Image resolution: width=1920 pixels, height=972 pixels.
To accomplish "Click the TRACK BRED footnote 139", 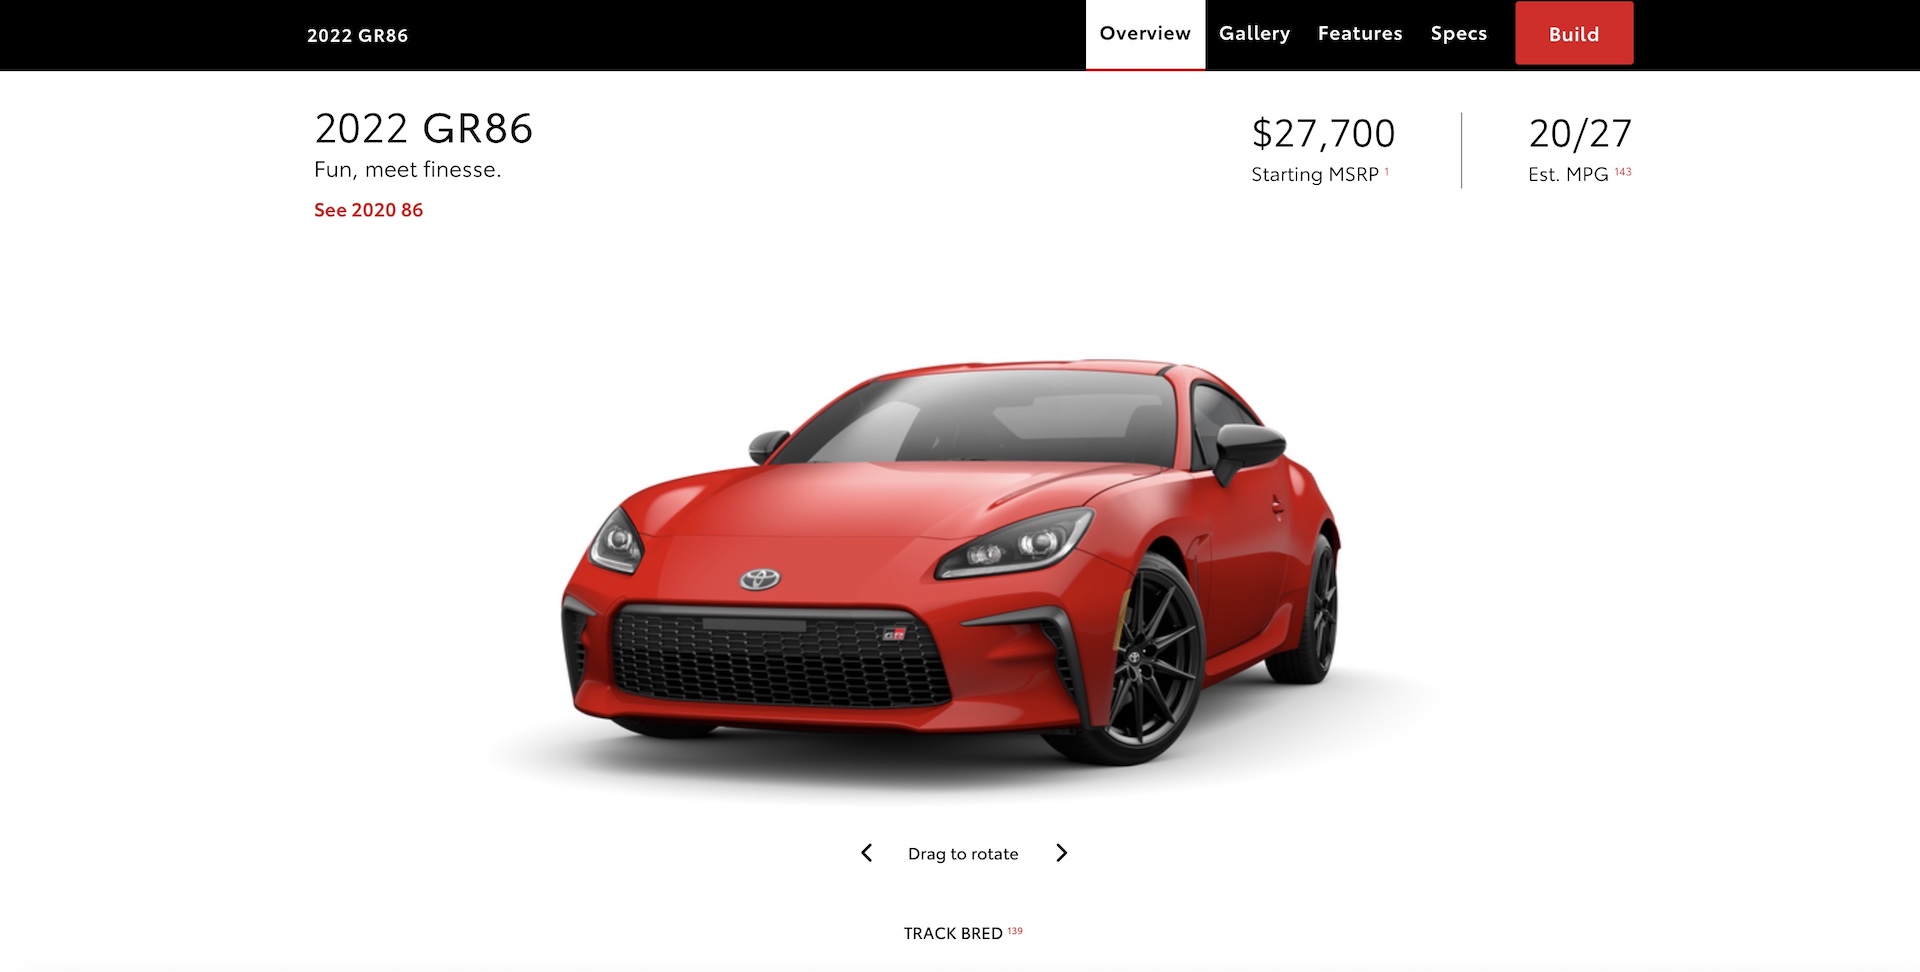I will pos(1015,930).
